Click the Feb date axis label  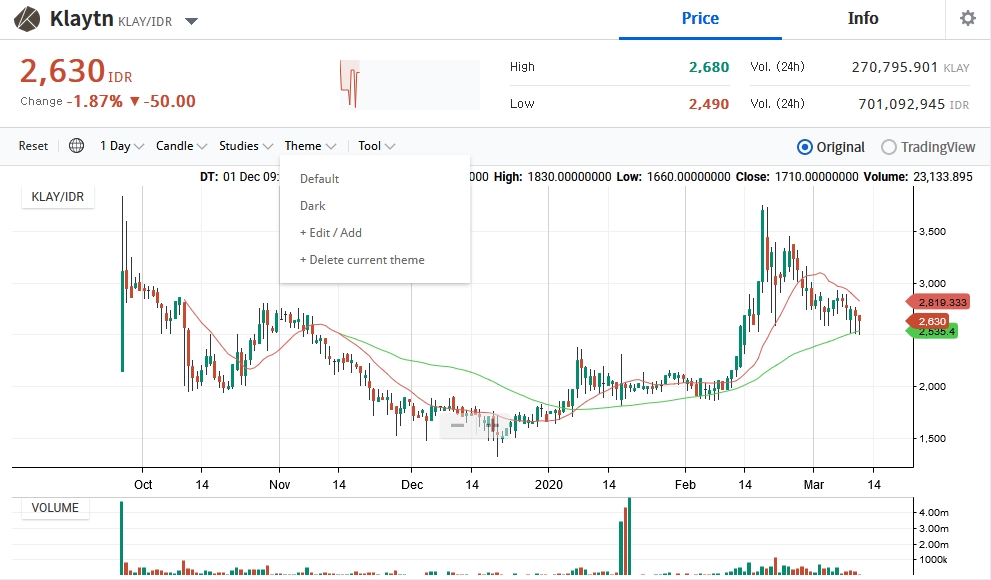(x=685, y=485)
